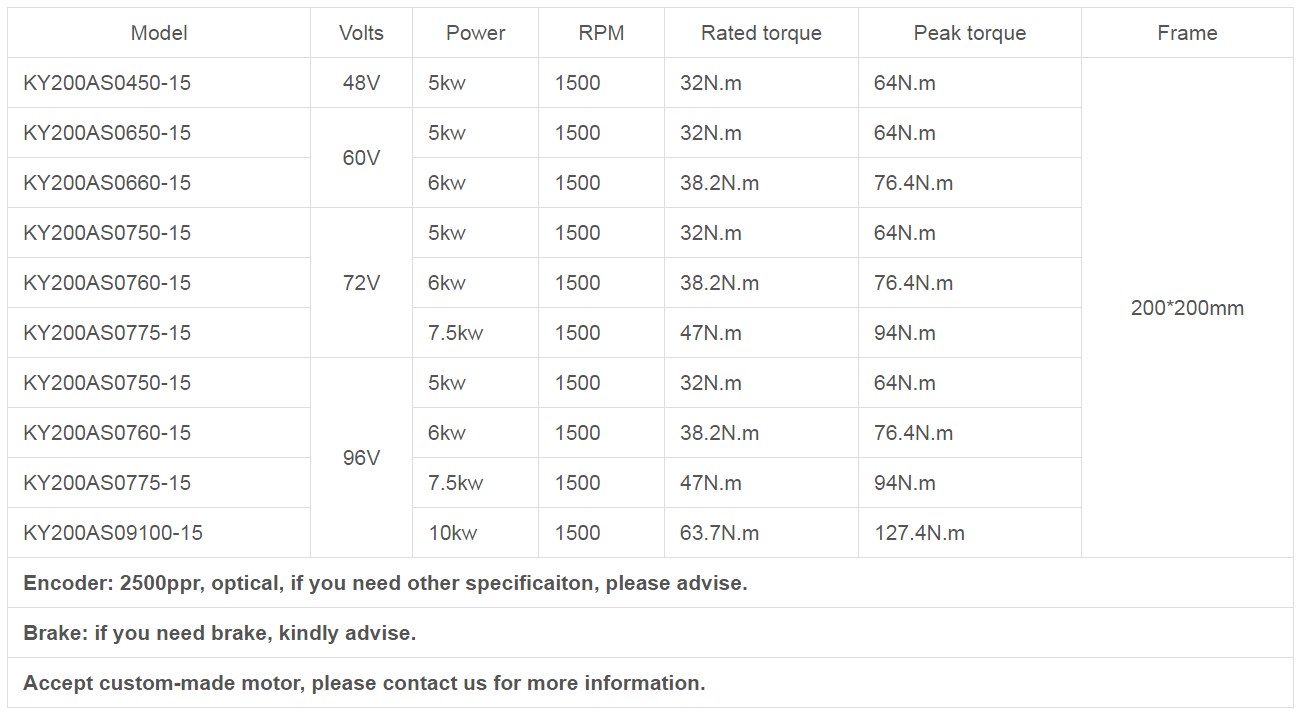Click the RPM column header
This screenshot has height=715, width=1301.
pos(601,33)
